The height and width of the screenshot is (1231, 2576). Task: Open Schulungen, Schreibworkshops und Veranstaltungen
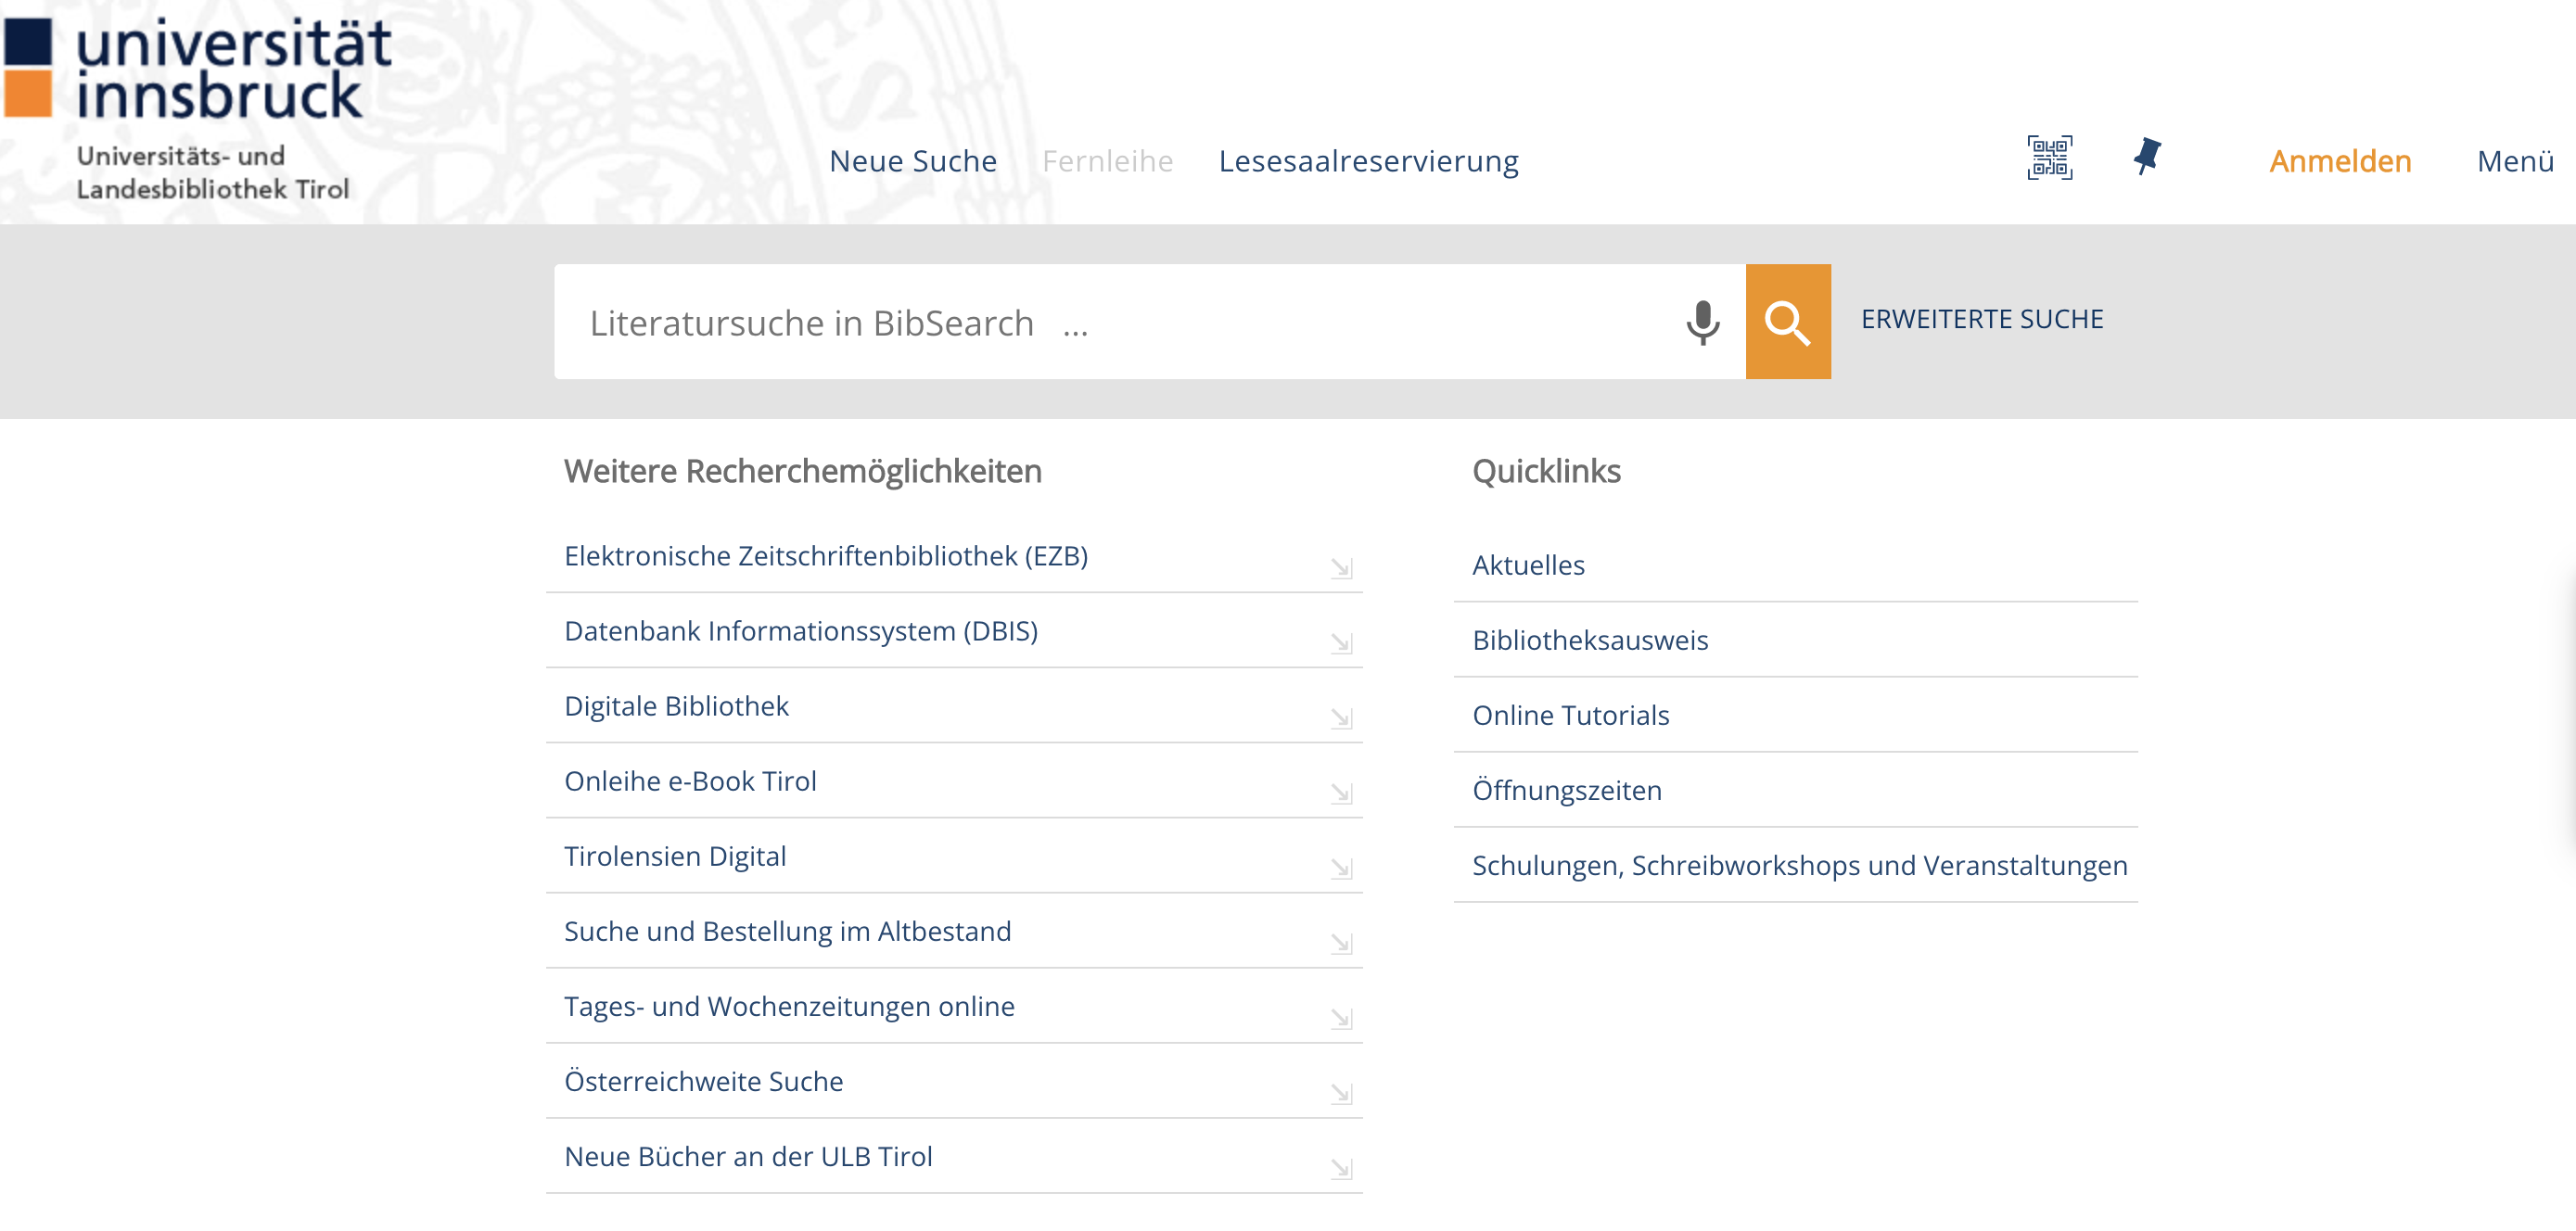click(x=1799, y=865)
